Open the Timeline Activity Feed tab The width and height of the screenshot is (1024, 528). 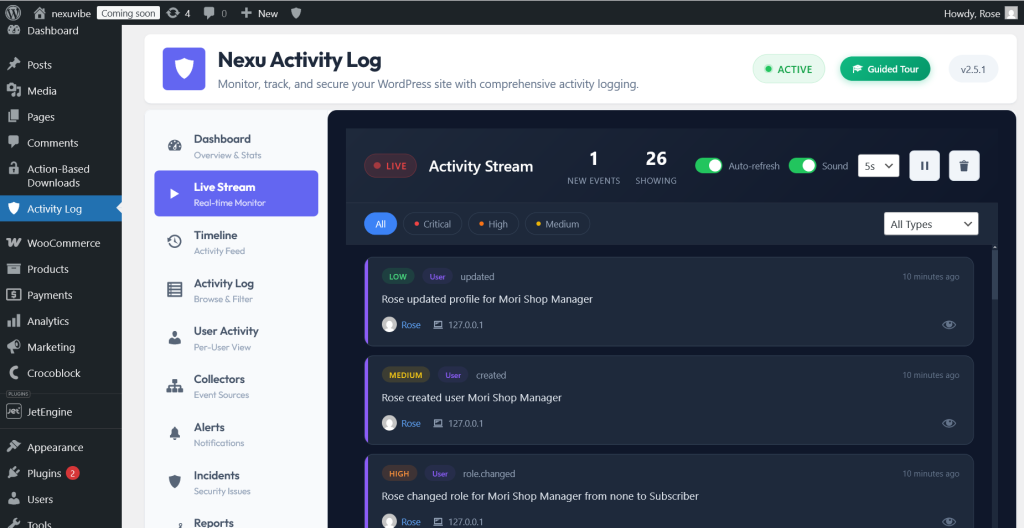pos(236,242)
